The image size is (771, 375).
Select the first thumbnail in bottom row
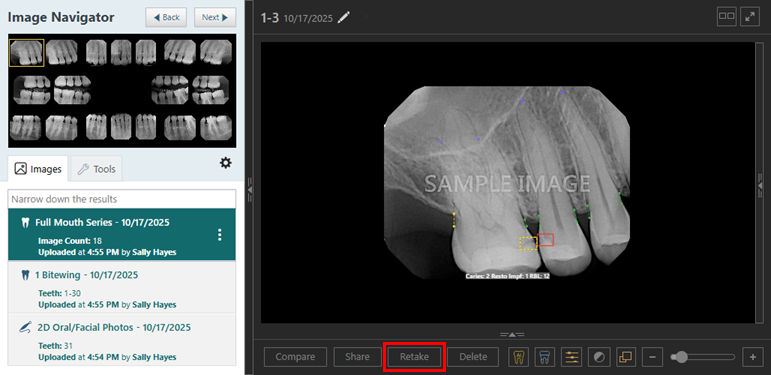point(26,128)
